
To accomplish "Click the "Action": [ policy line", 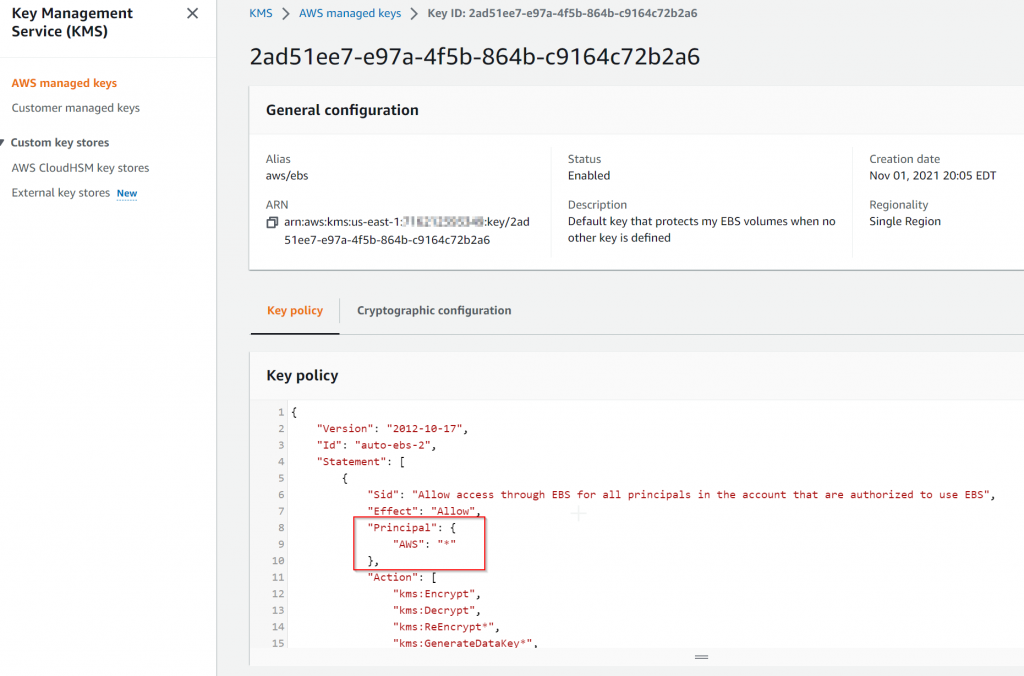I will click(402, 577).
